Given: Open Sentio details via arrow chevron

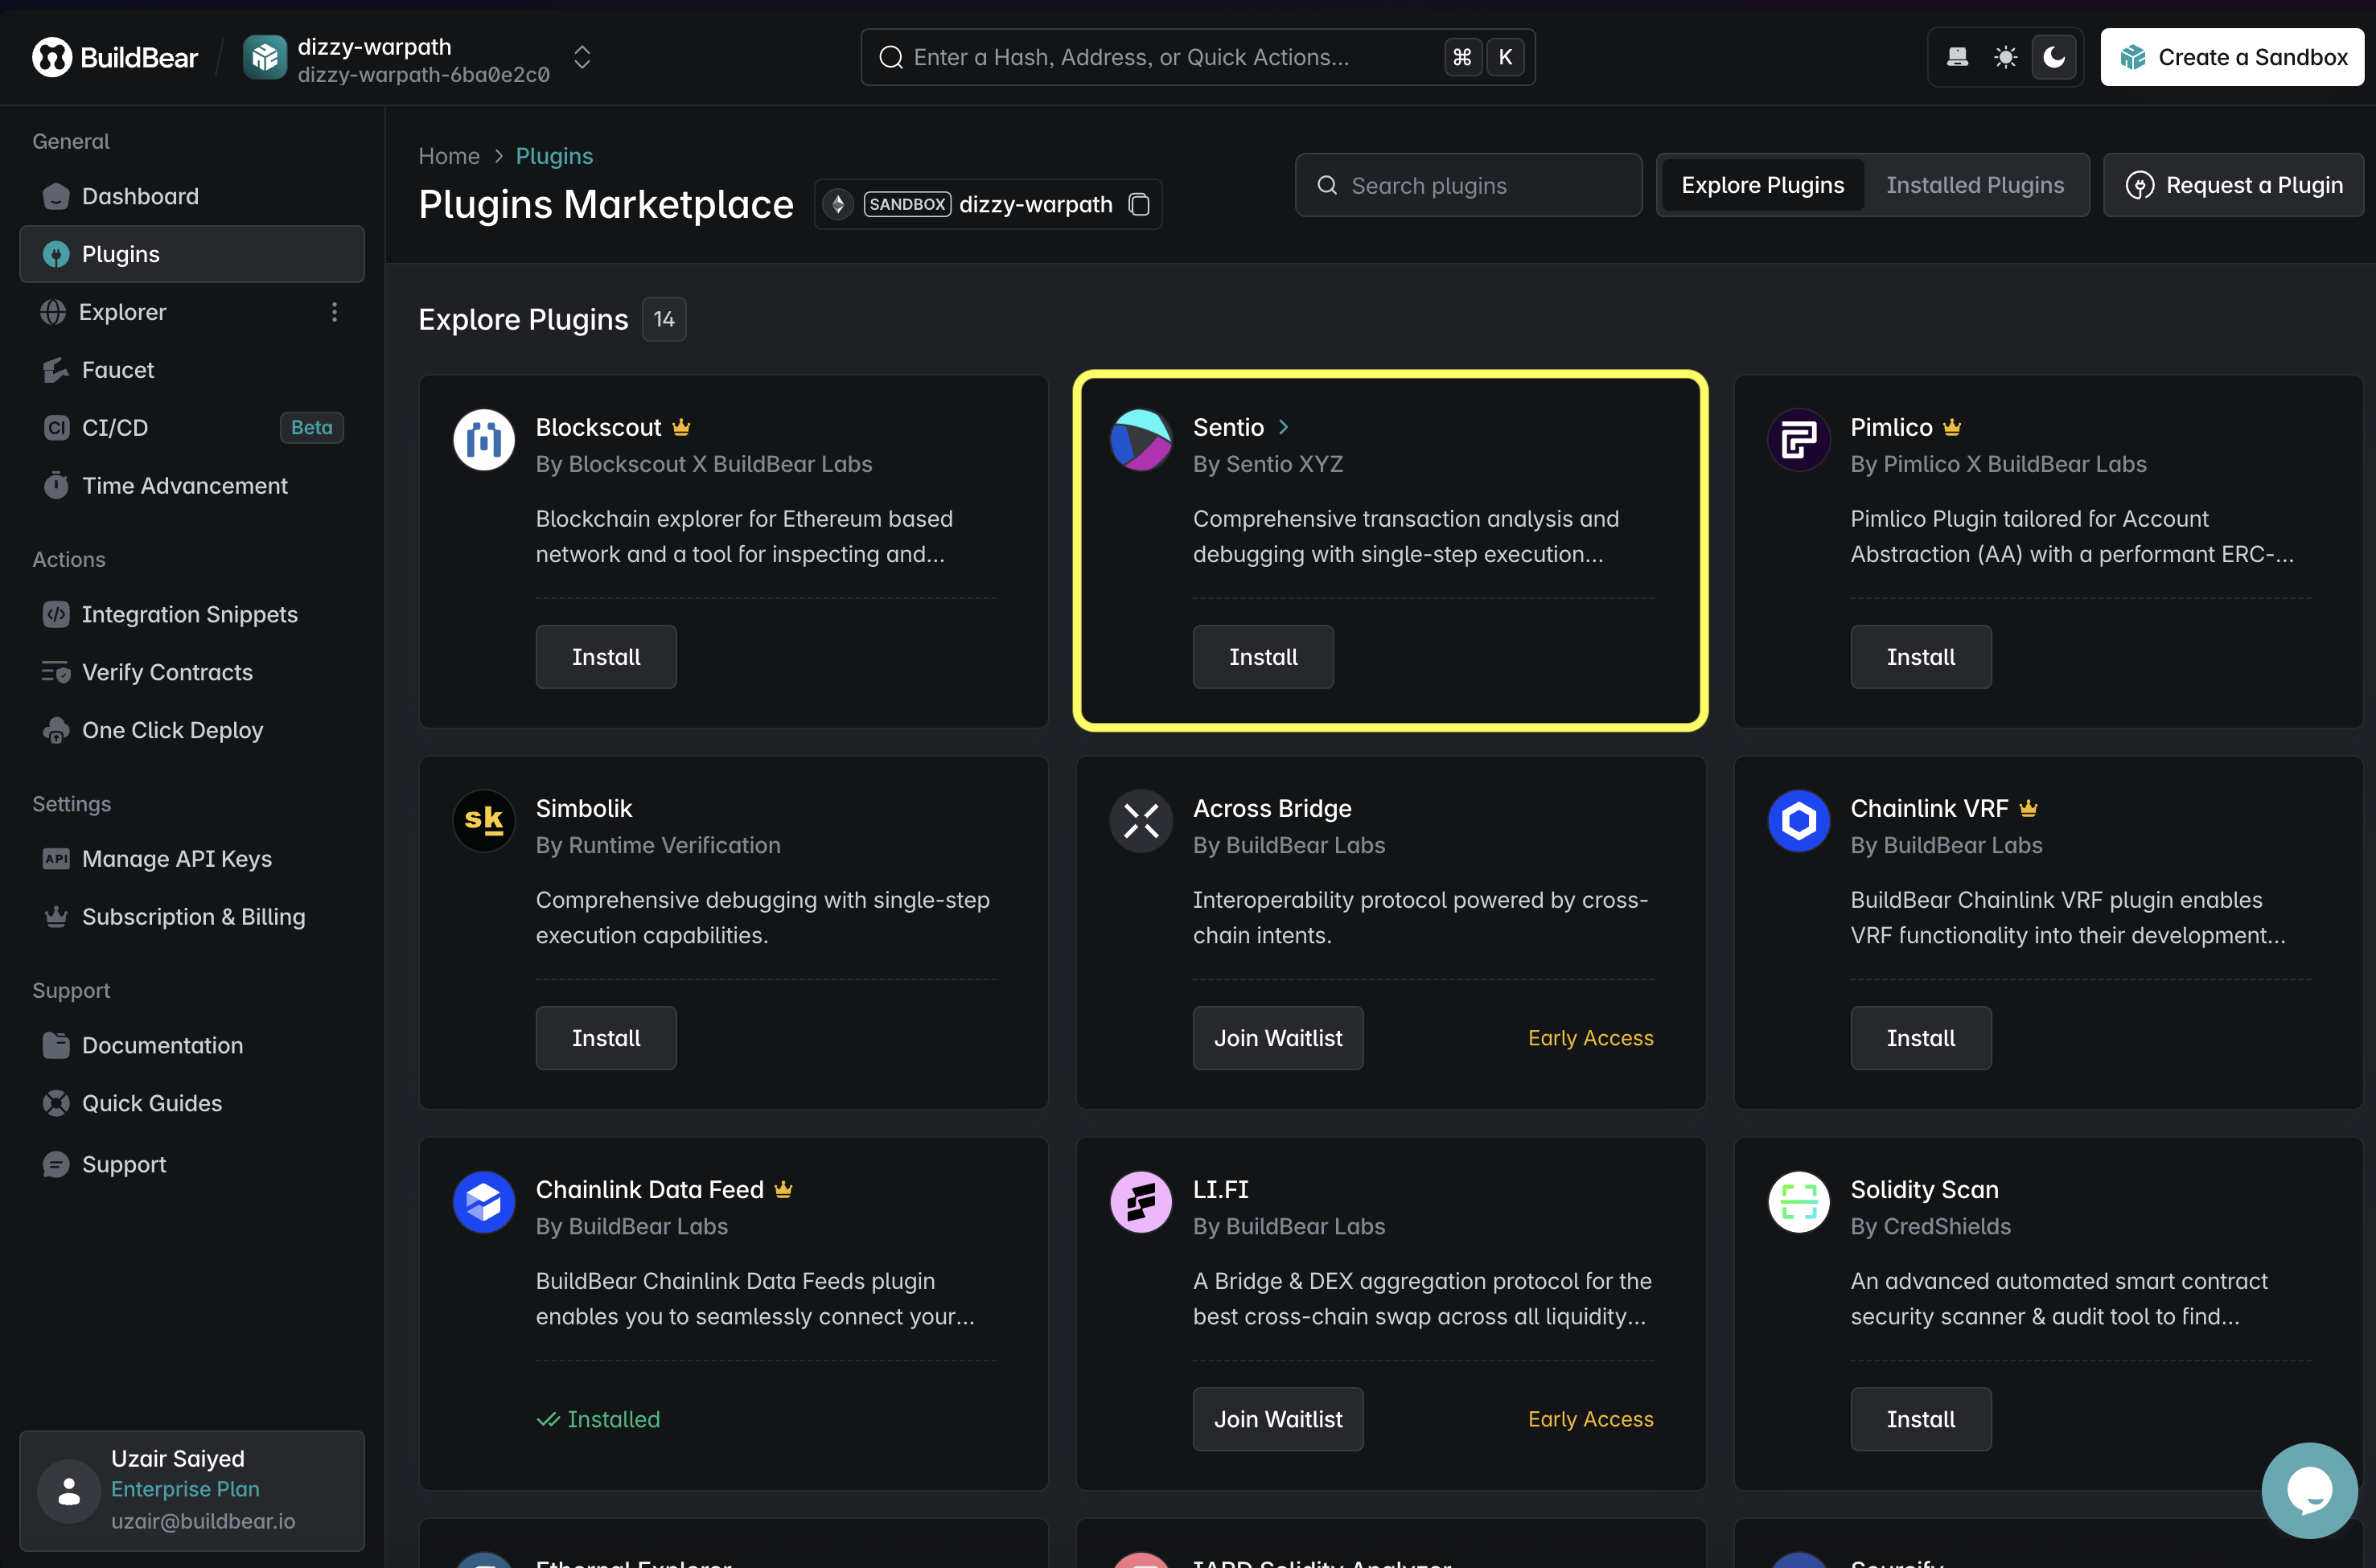Looking at the screenshot, I should pos(1283,427).
